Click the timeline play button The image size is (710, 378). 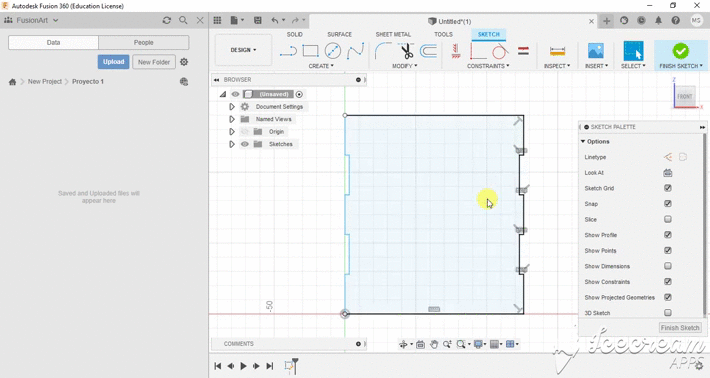point(244,366)
